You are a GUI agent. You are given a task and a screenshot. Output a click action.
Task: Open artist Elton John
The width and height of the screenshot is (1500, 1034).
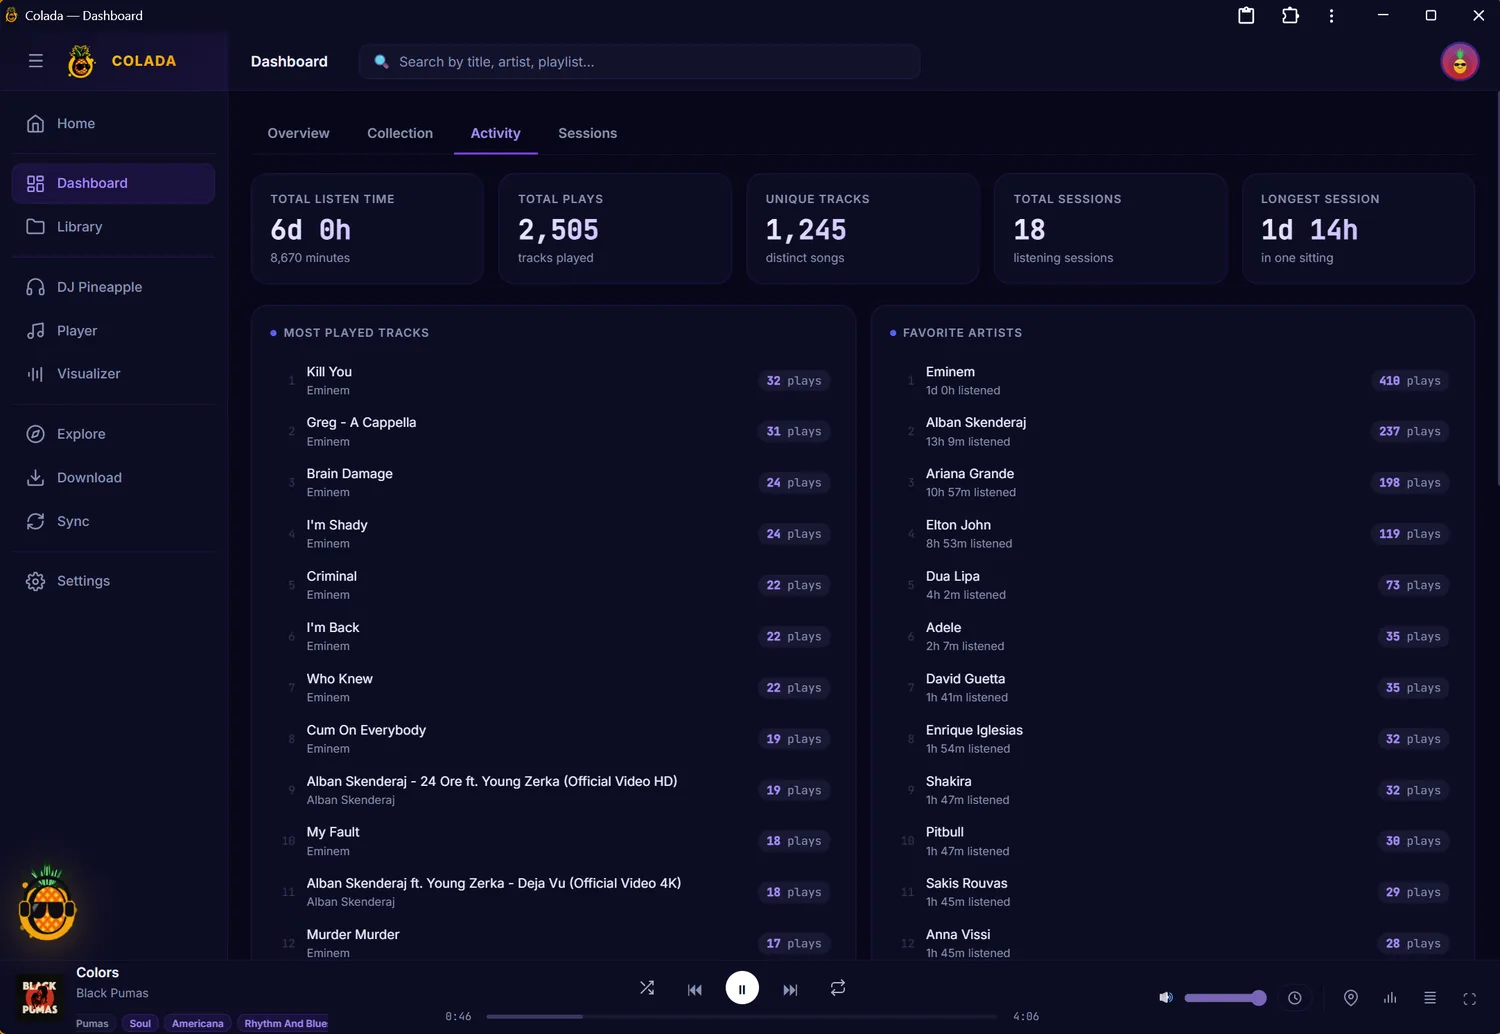(x=1172, y=534)
